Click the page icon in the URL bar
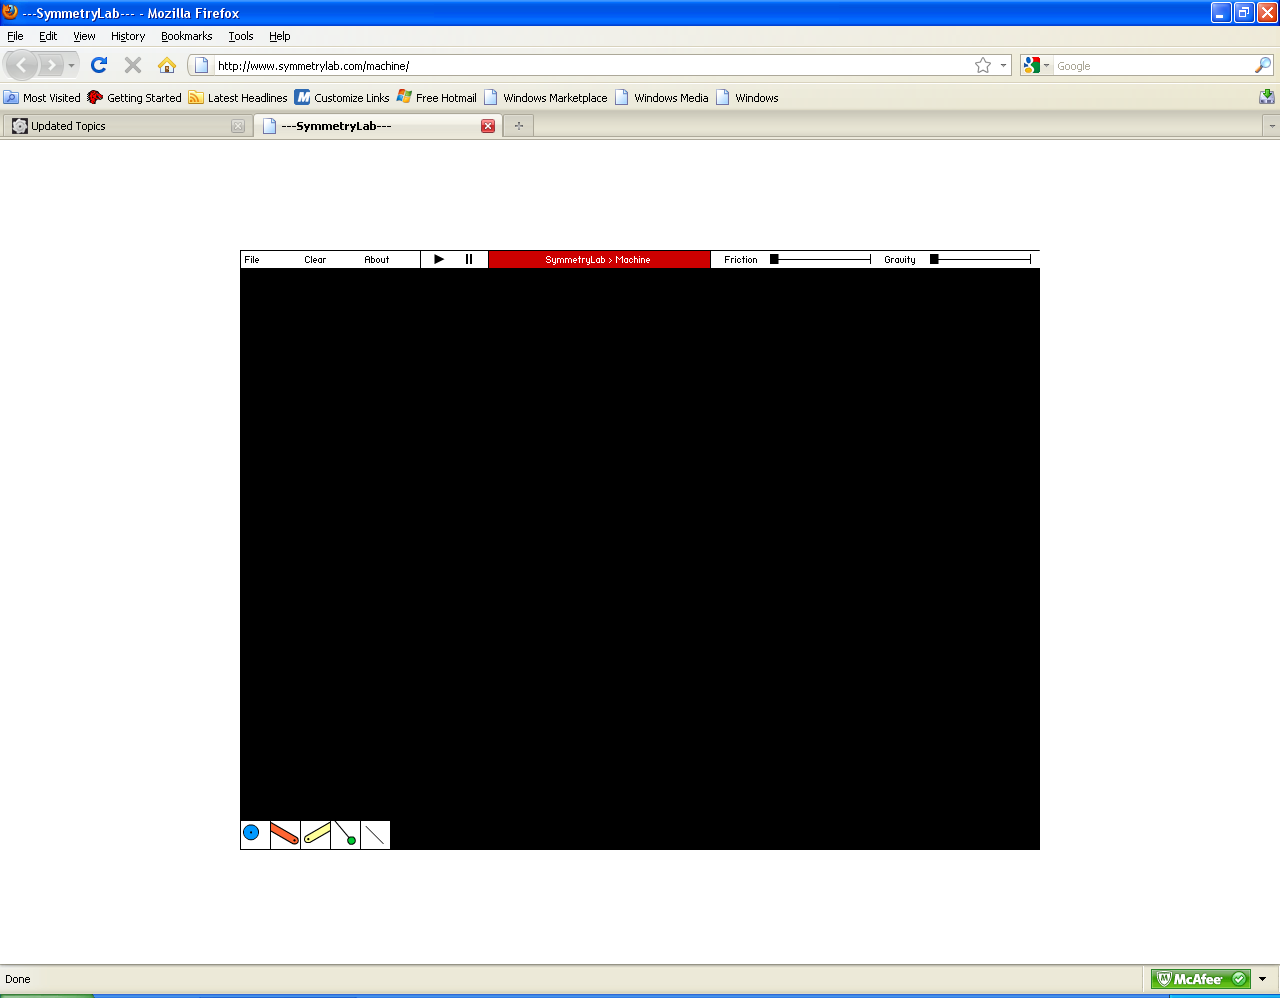 (x=201, y=65)
